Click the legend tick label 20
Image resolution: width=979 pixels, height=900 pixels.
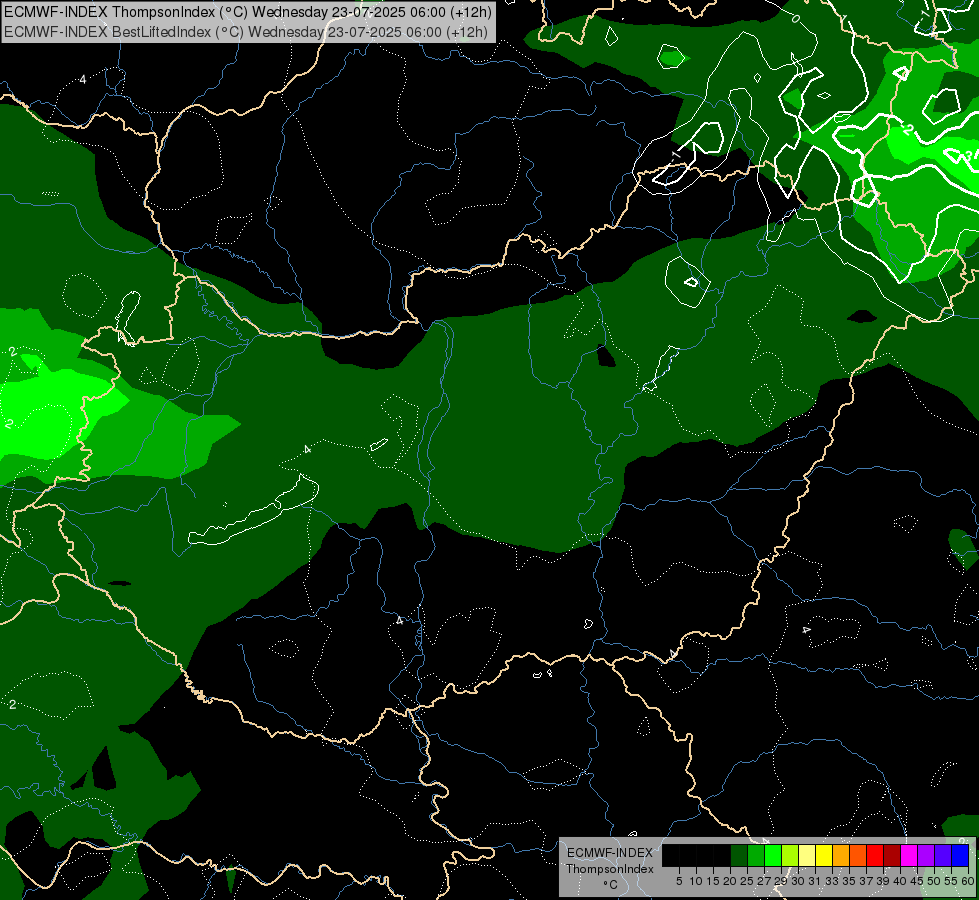(x=731, y=881)
